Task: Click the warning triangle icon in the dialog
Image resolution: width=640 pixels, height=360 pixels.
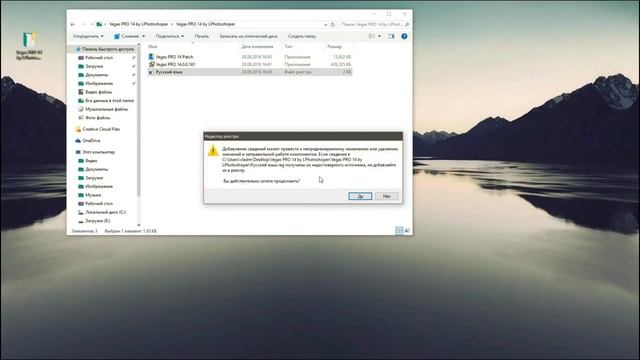Action: [x=213, y=151]
